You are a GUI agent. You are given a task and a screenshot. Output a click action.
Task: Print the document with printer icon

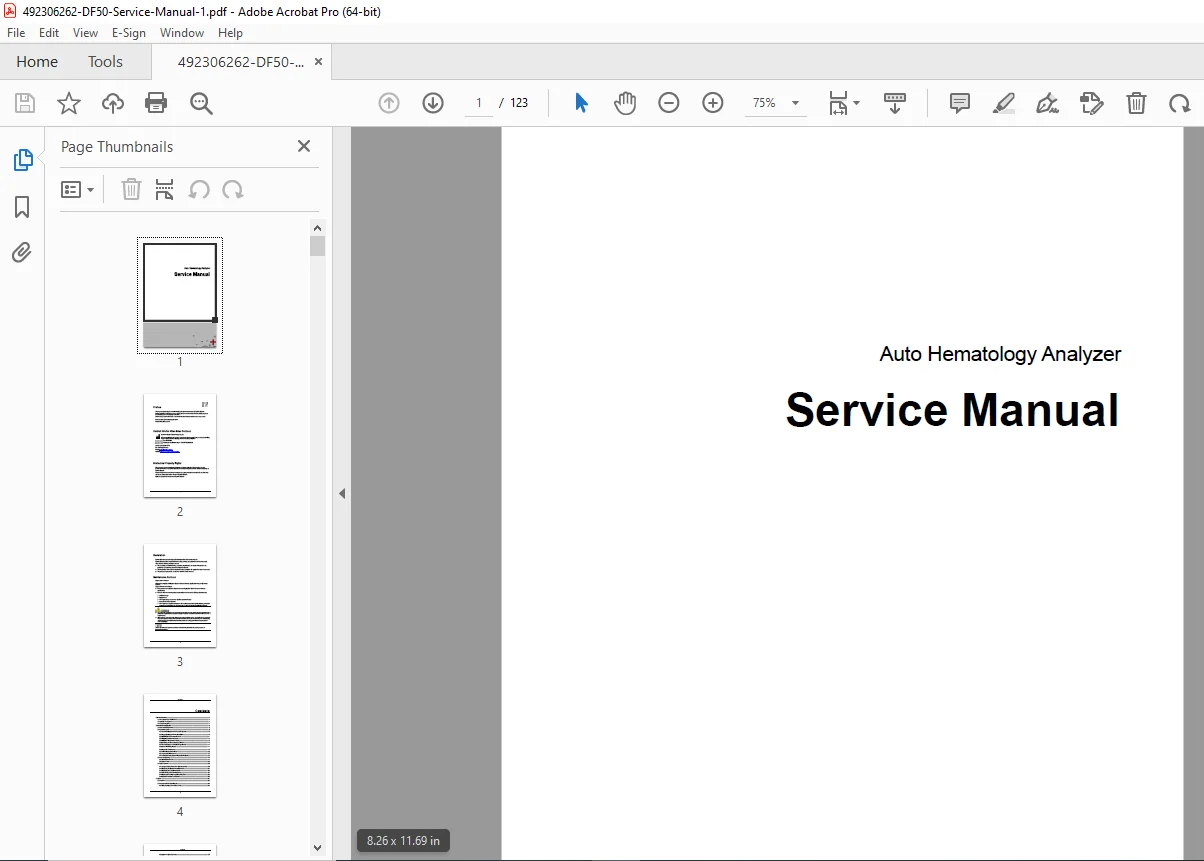156,103
